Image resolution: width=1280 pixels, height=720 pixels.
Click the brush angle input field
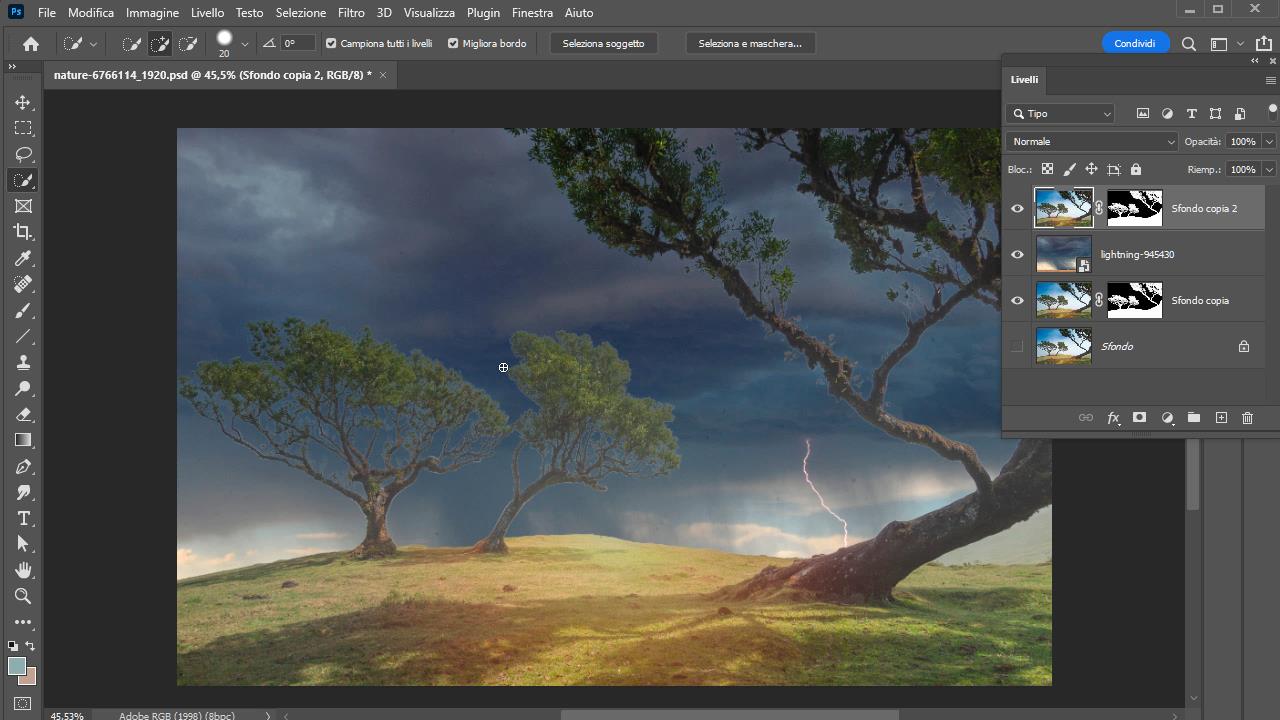tap(297, 44)
